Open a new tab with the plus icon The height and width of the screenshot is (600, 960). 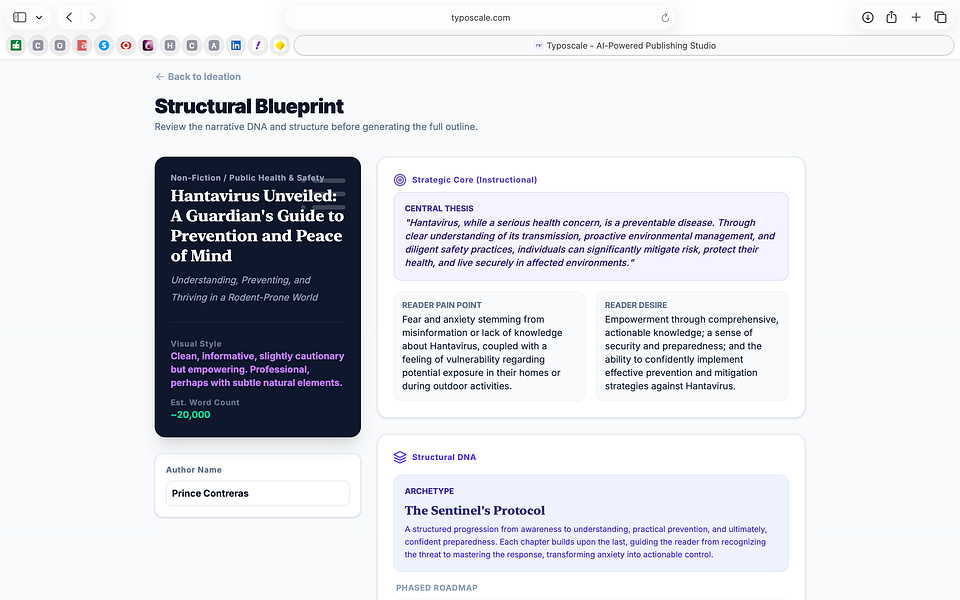pos(916,17)
